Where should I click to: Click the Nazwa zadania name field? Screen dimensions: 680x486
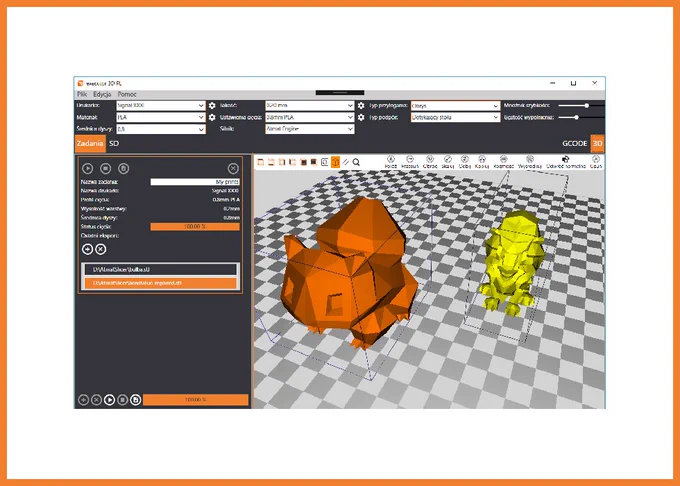[195, 182]
